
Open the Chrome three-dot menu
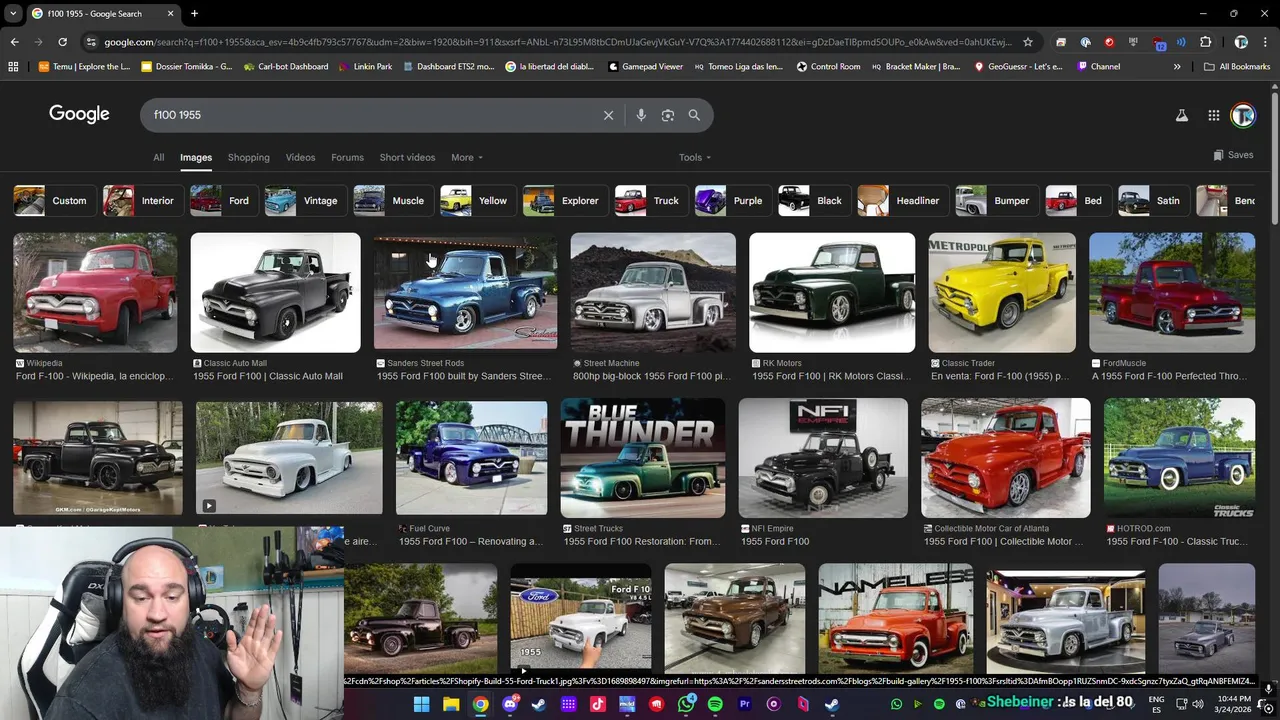(1265, 42)
